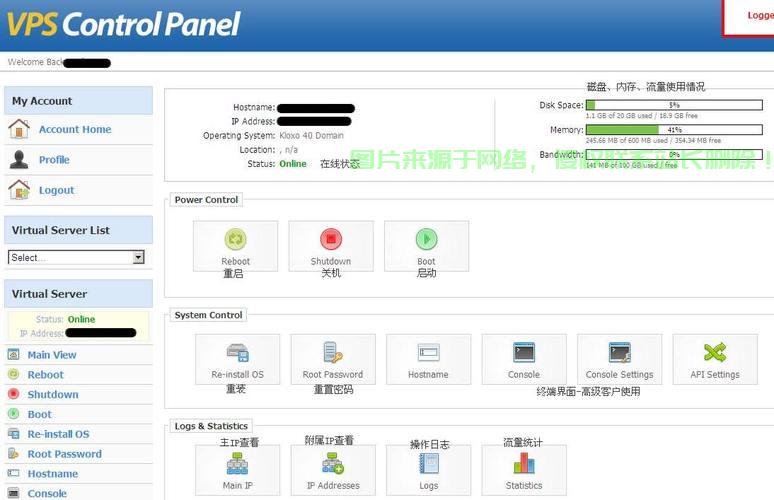Viewport: 774px width, 500px height.
Task: Open Main IP under Logs & Statistics
Action: 237,470
